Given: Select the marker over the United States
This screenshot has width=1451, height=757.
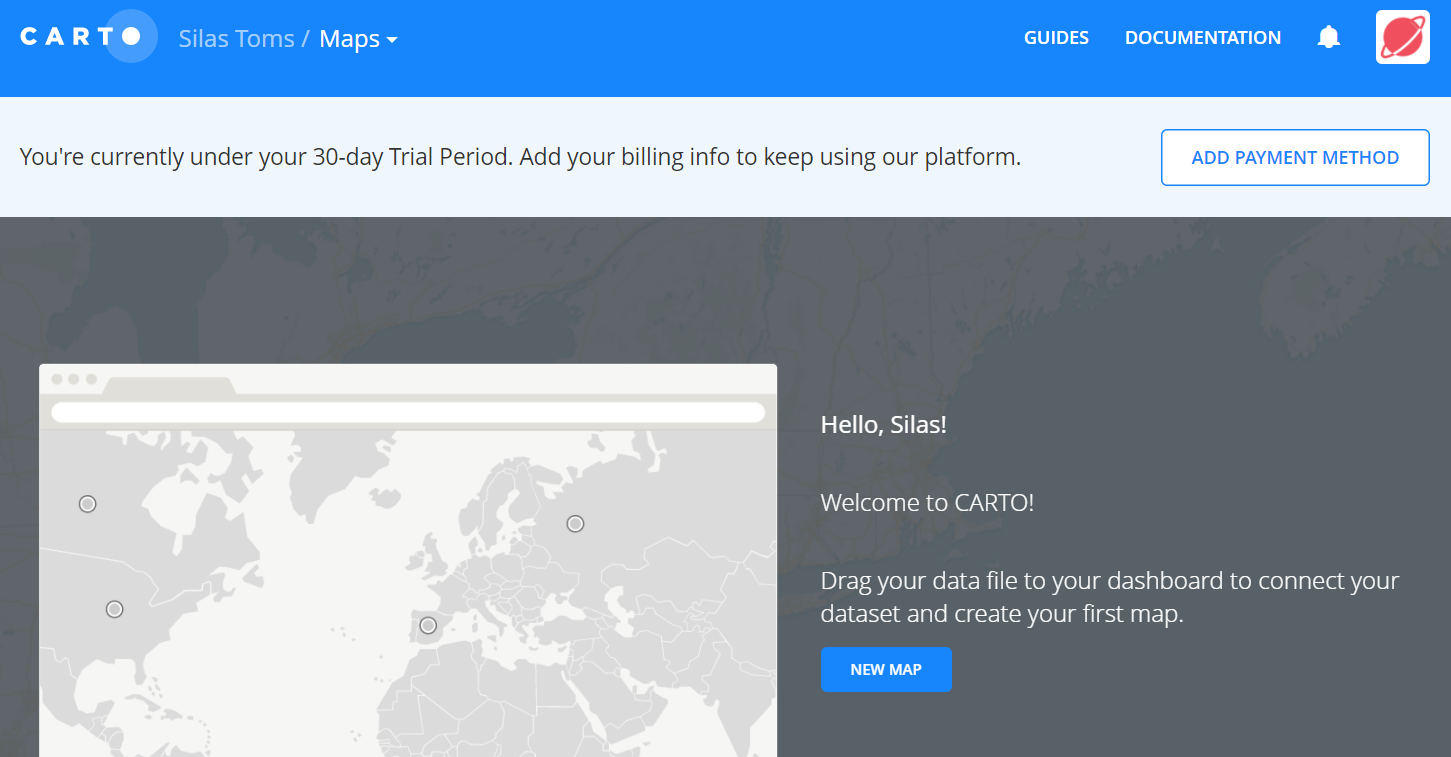Looking at the screenshot, I should (115, 609).
